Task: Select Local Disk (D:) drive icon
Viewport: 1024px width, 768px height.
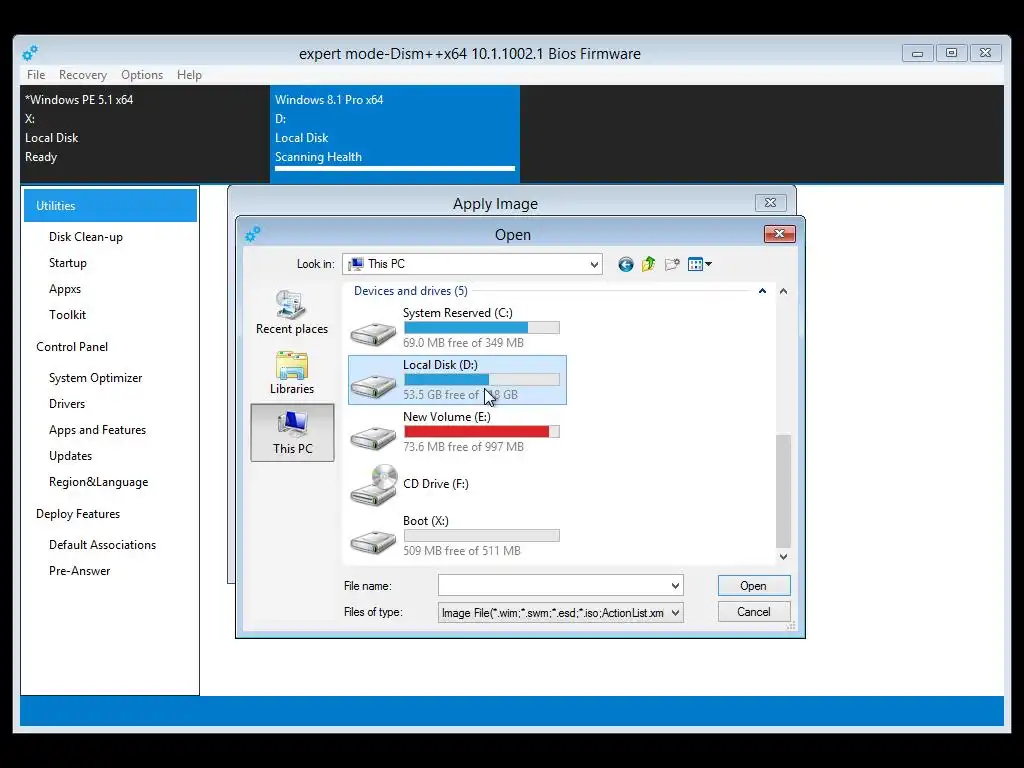Action: pos(373,385)
